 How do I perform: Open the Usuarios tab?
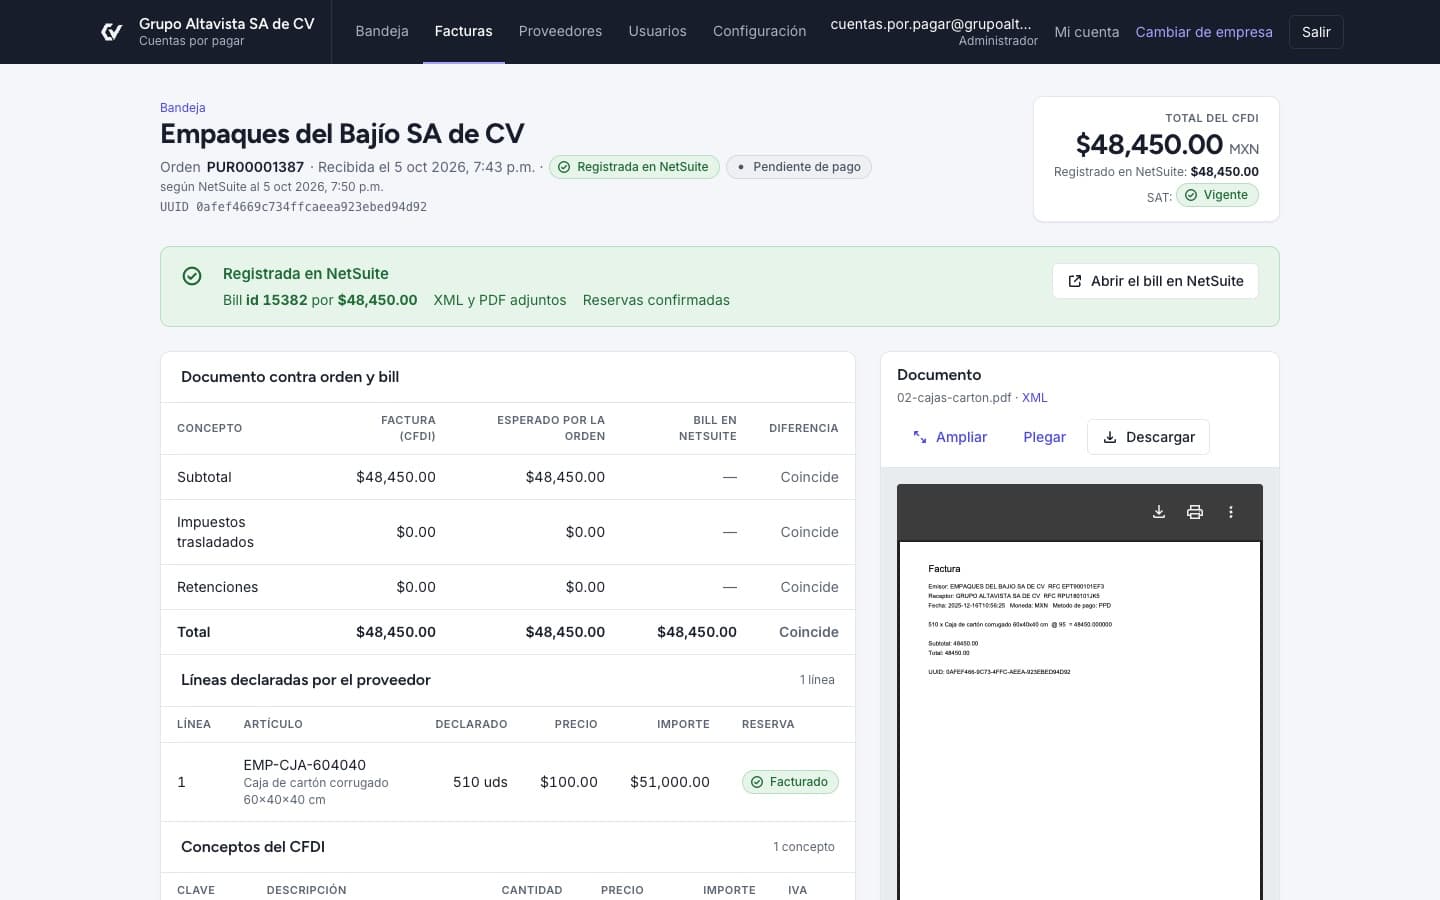pos(657,31)
